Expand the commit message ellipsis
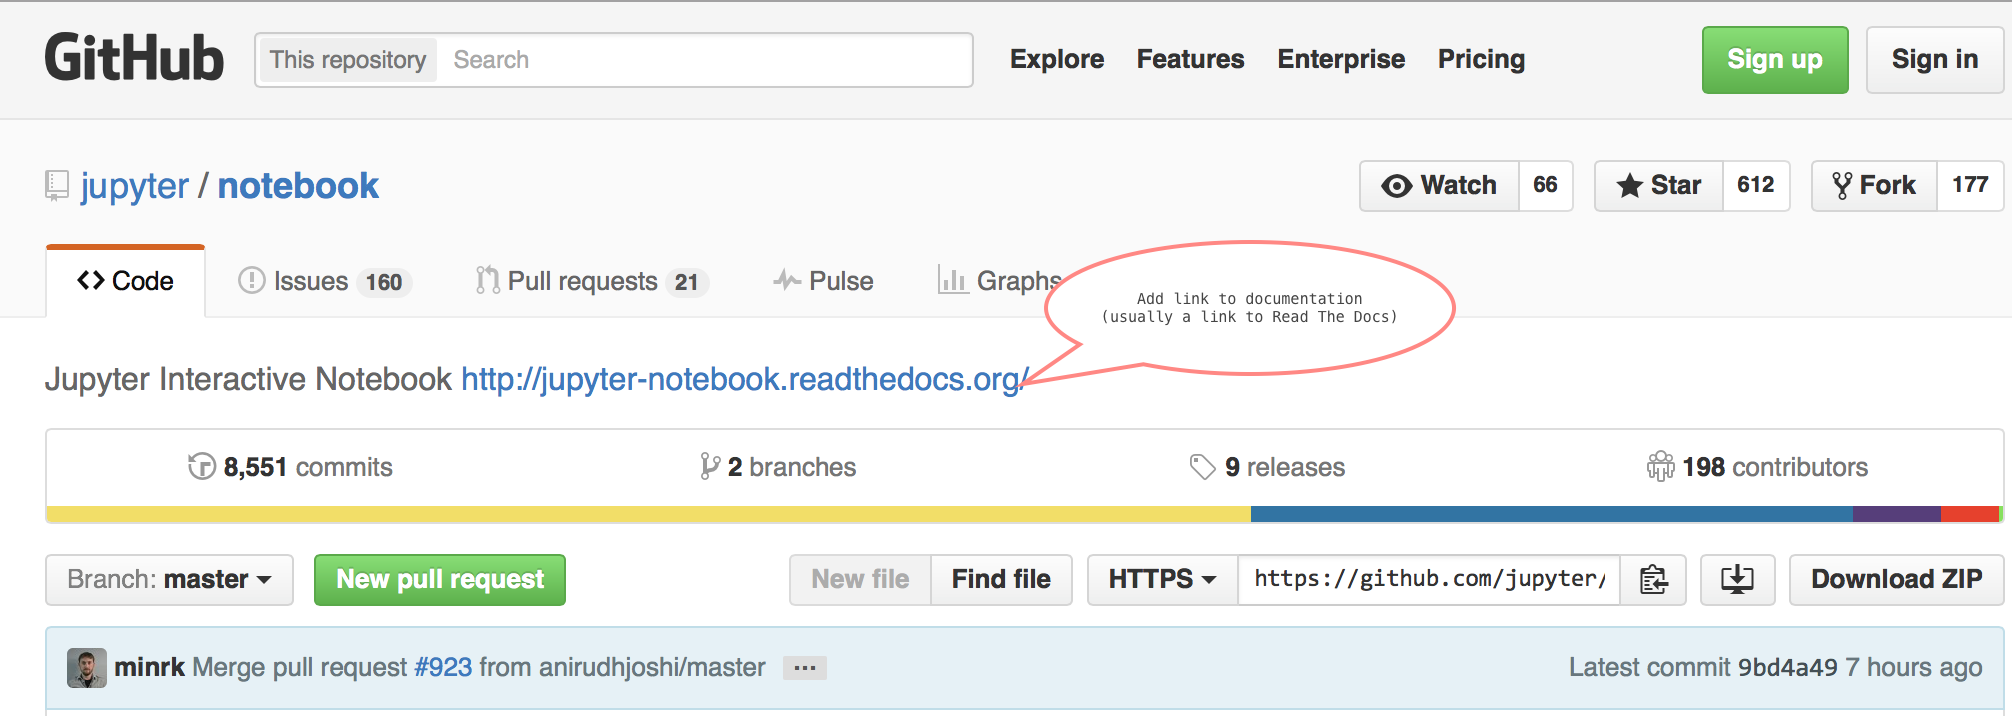Viewport: 2012px width, 716px height. click(804, 668)
